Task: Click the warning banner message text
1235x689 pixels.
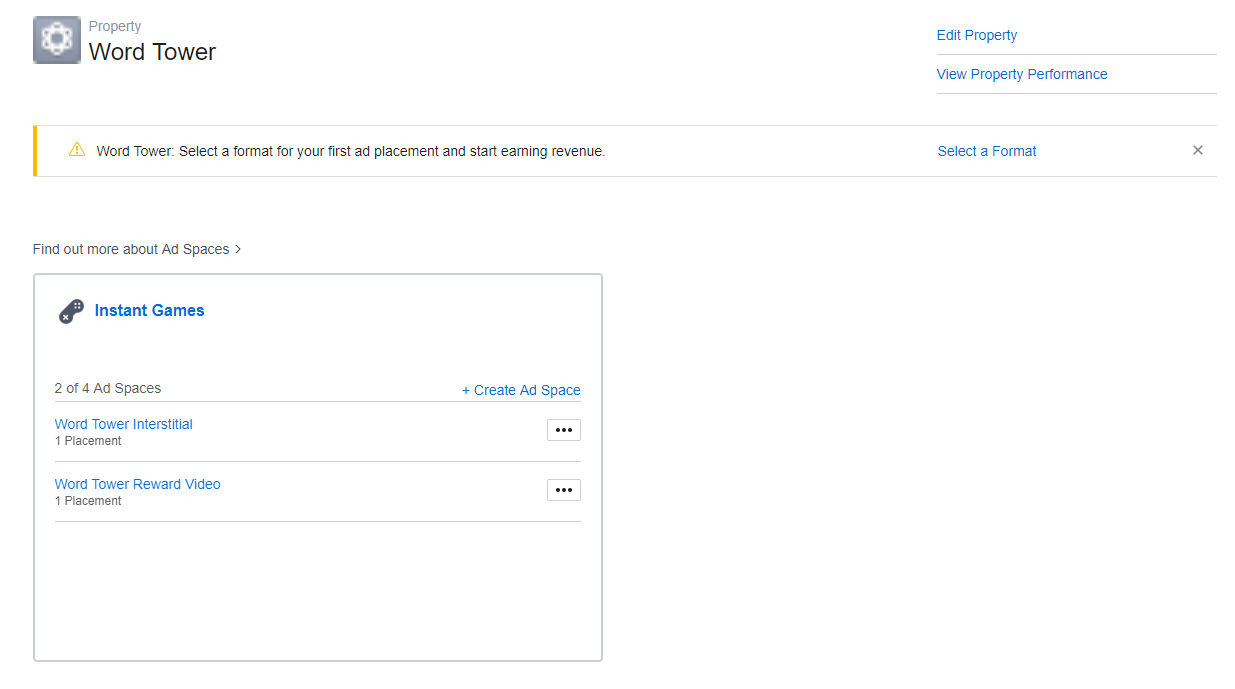Action: point(351,151)
